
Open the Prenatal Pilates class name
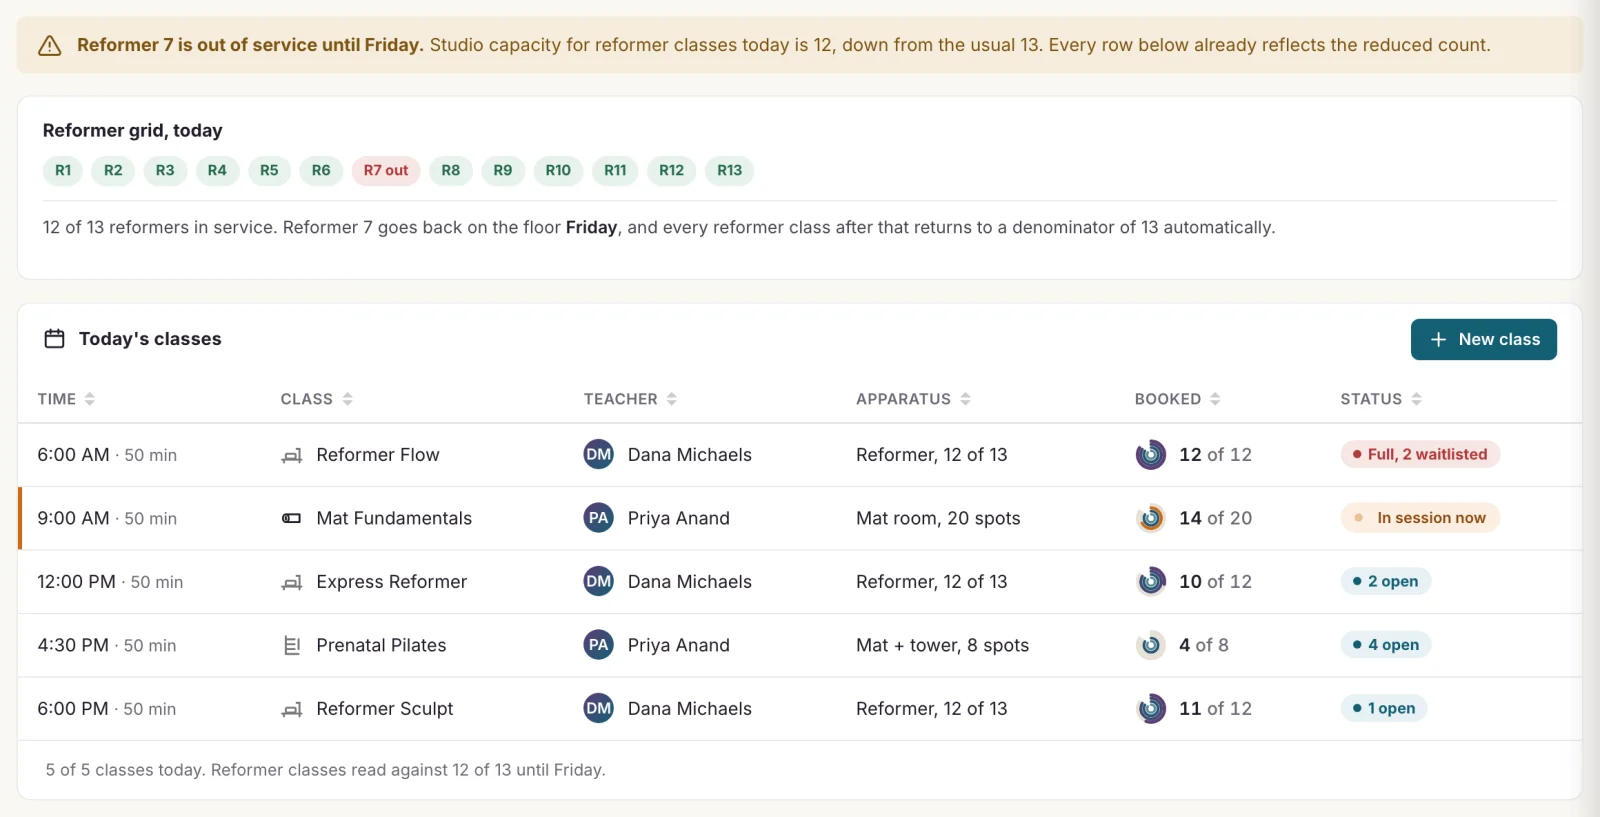[x=381, y=645]
